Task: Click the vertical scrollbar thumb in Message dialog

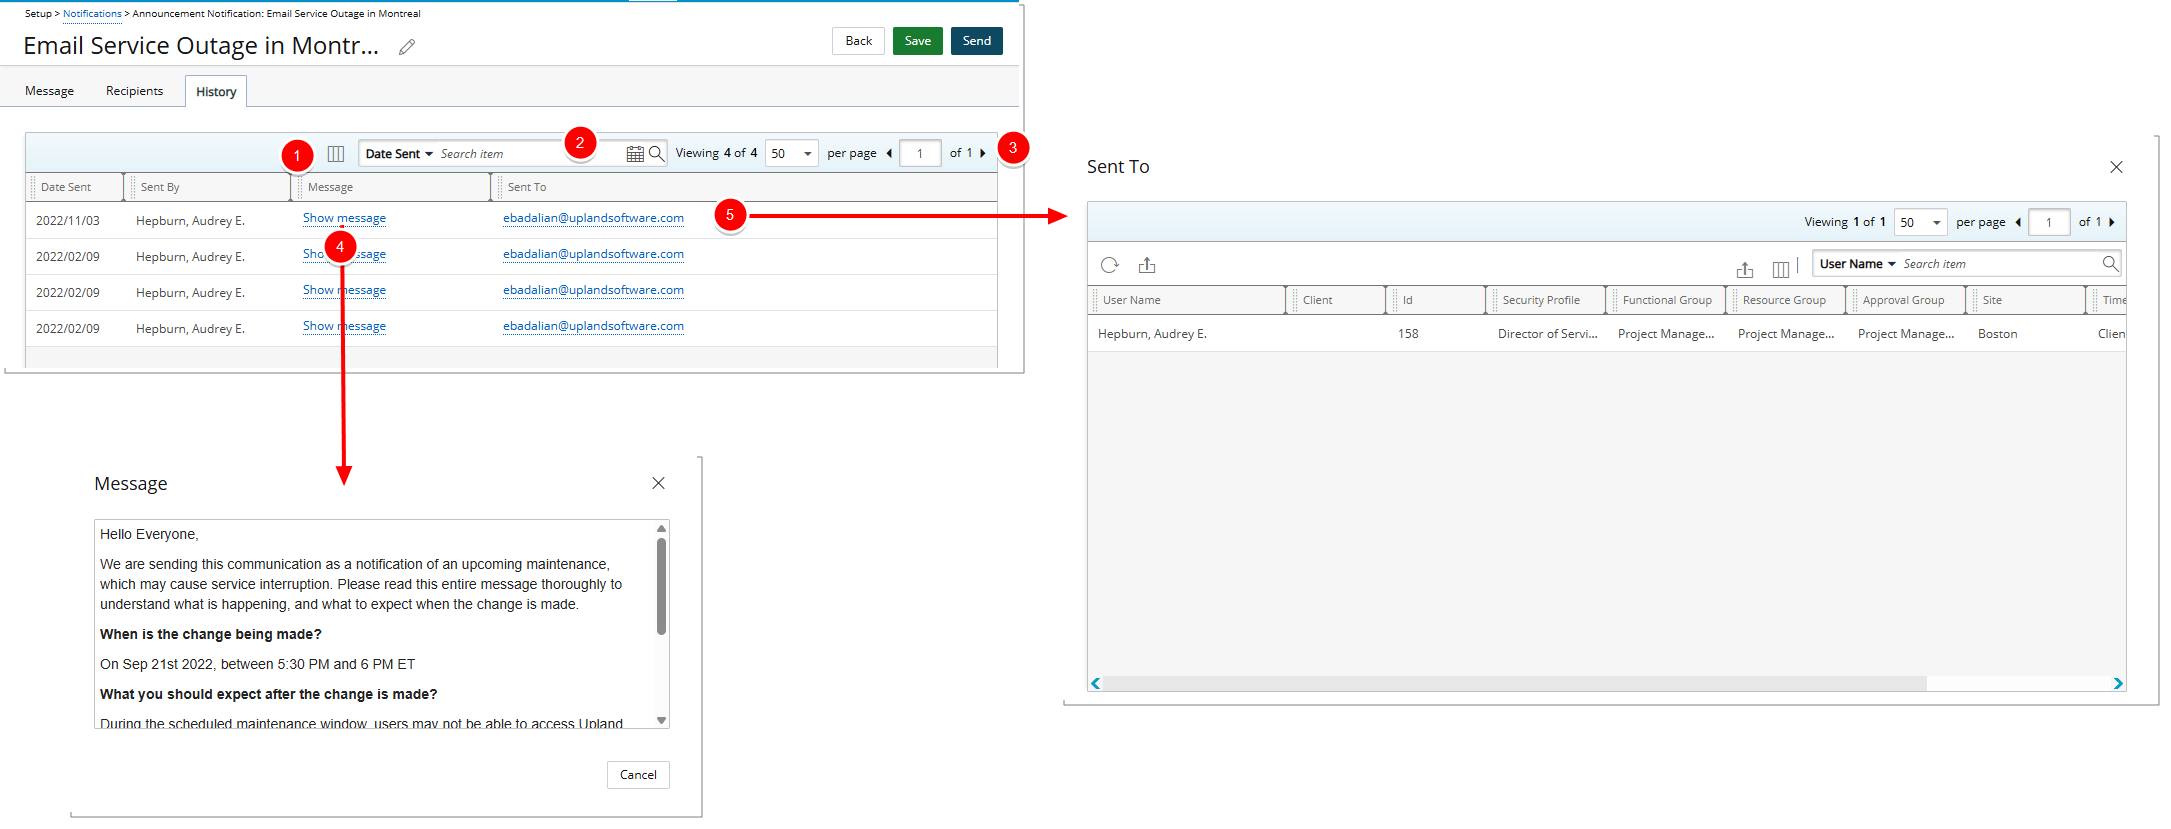Action: coord(661,586)
